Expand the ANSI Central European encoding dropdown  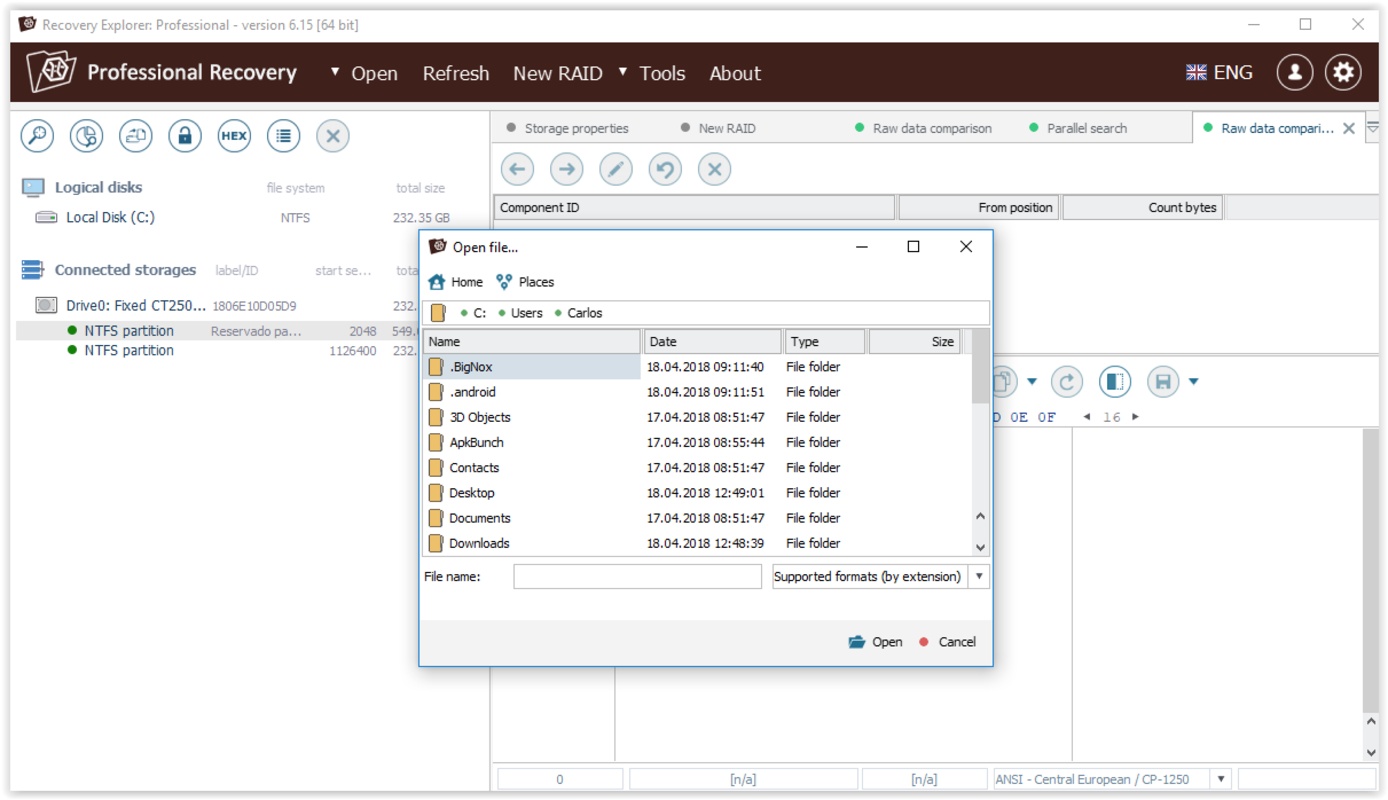tap(1220, 779)
